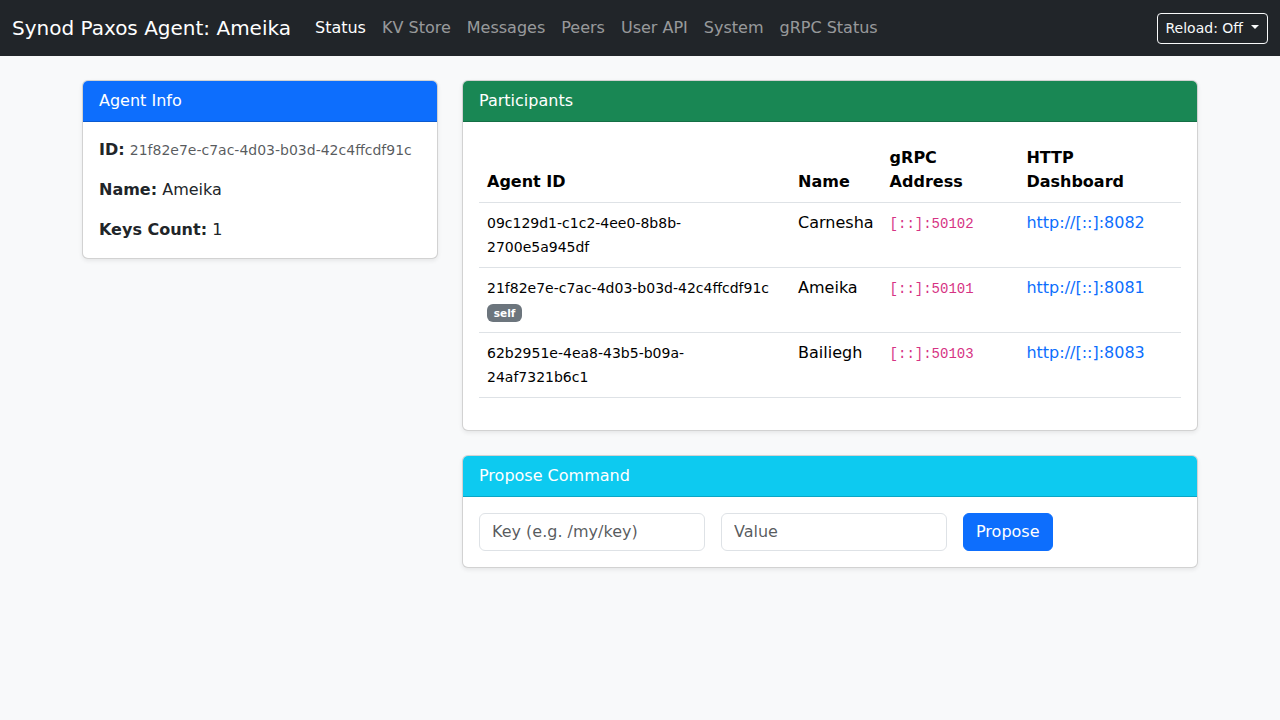View the System page
This screenshot has width=1280, height=720.
click(x=733, y=28)
